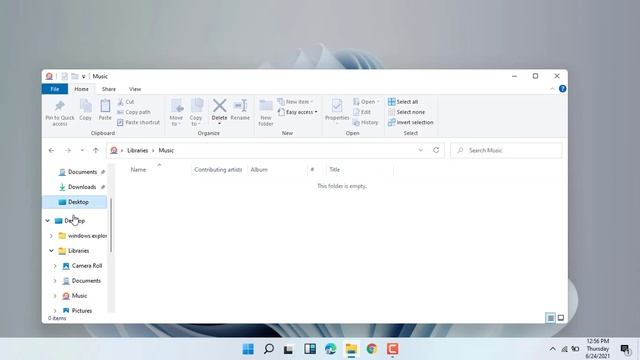
Task: Open the Copy to dropdown
Action: [196, 113]
